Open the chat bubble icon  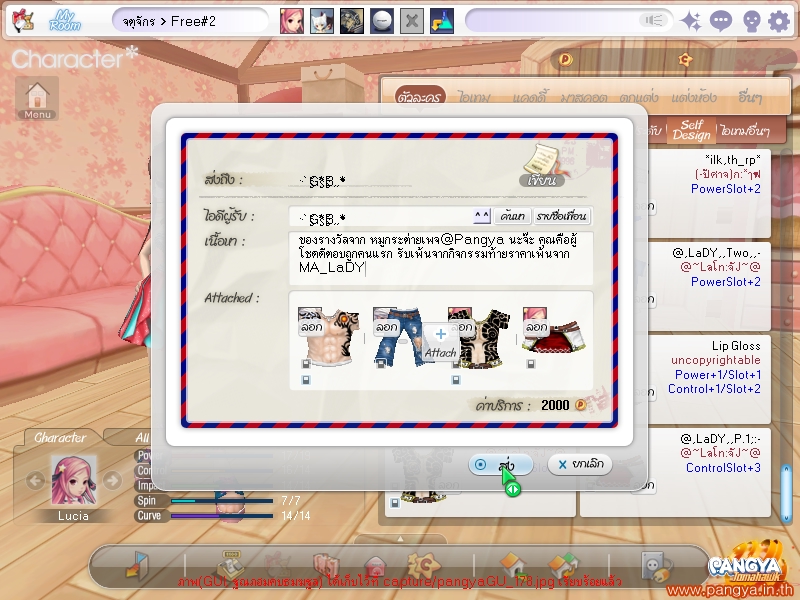point(720,21)
